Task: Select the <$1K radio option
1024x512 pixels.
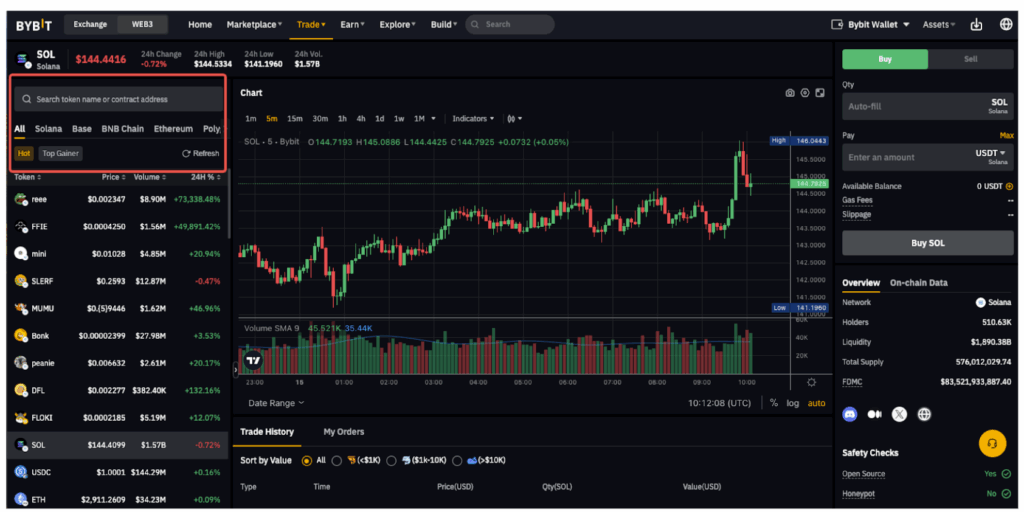Action: tap(336, 460)
